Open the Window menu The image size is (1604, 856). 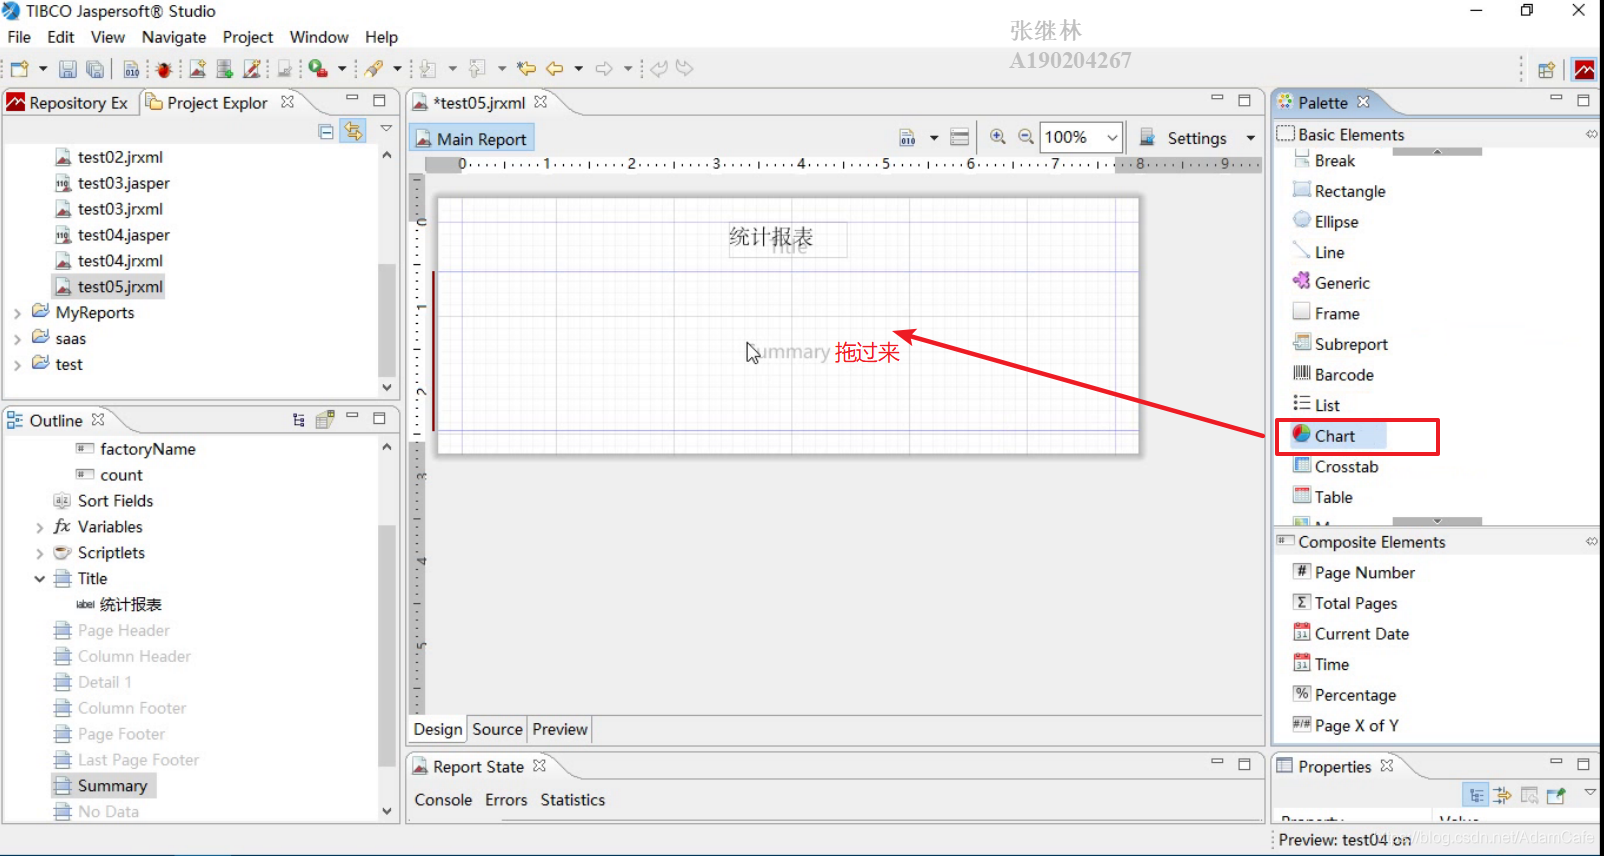click(319, 37)
